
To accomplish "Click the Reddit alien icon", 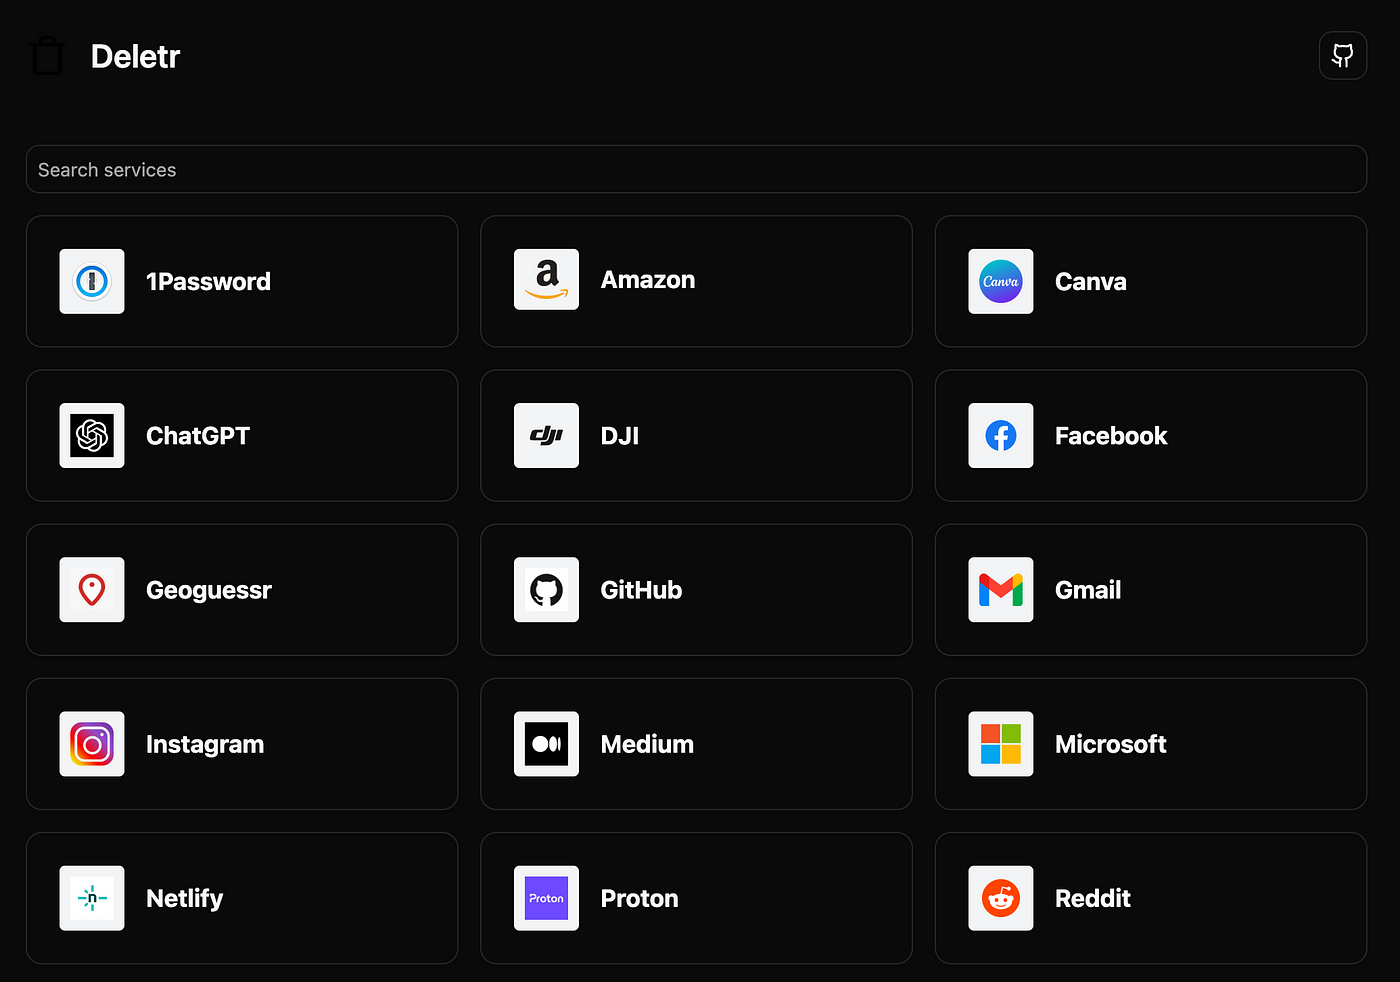I will click(1001, 897).
